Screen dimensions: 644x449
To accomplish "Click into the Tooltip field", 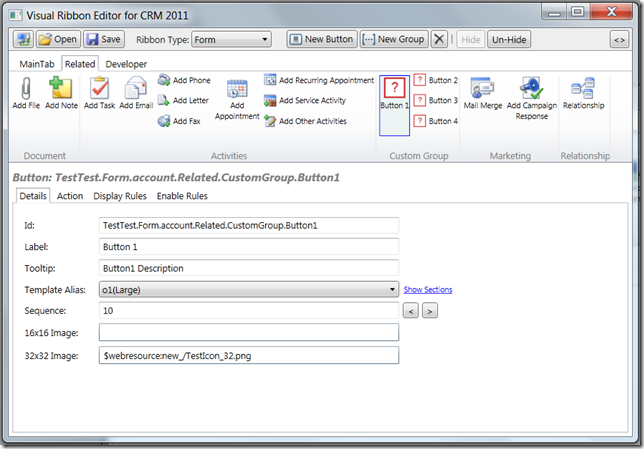I will pyautogui.click(x=248, y=268).
